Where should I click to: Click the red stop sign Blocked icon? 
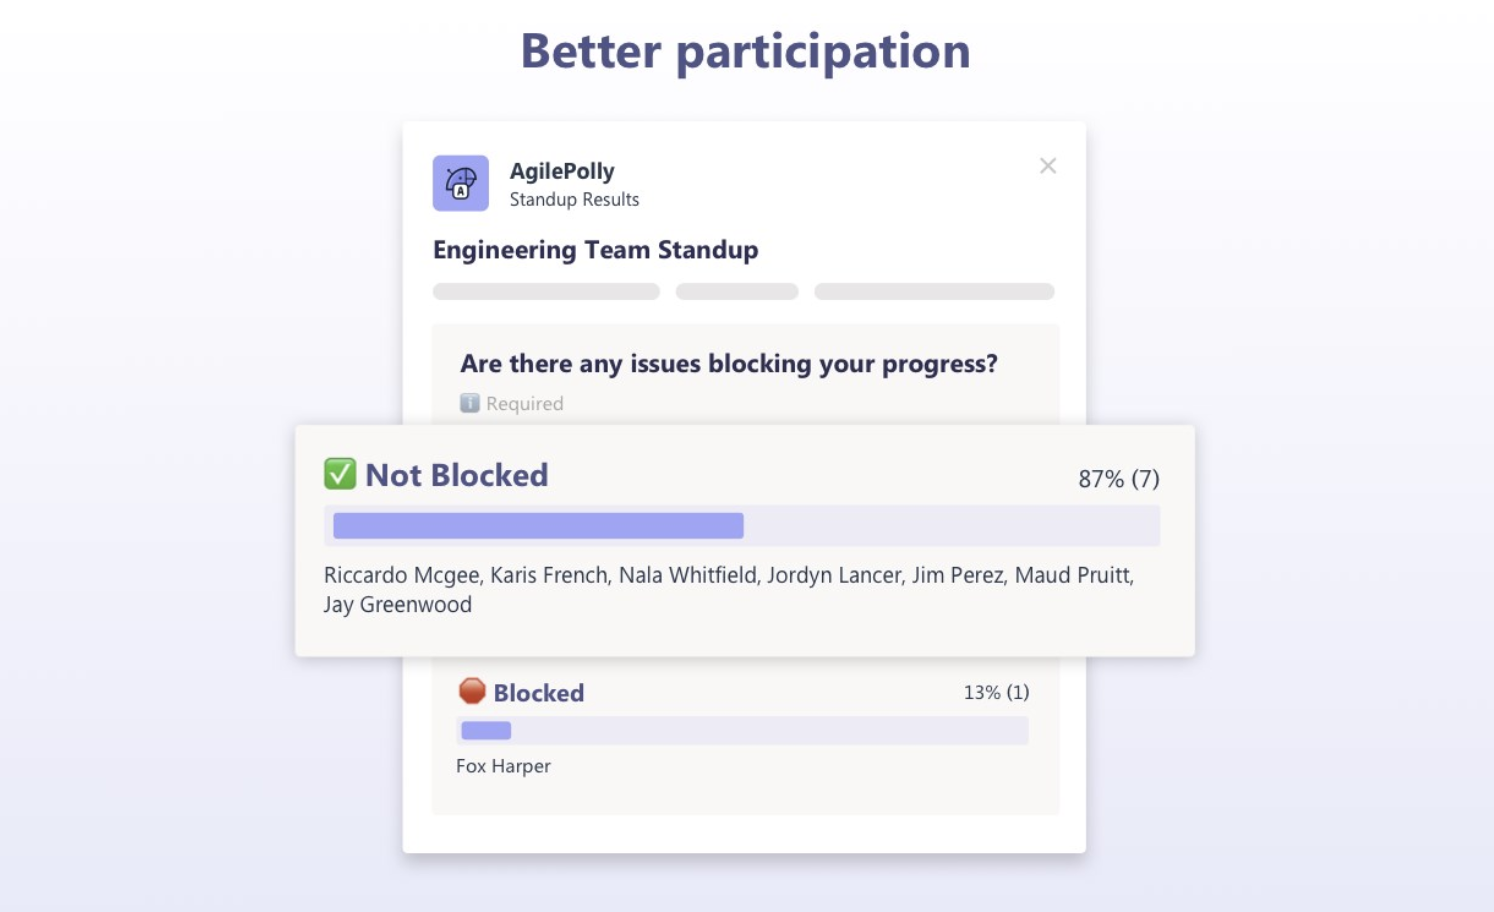472,691
